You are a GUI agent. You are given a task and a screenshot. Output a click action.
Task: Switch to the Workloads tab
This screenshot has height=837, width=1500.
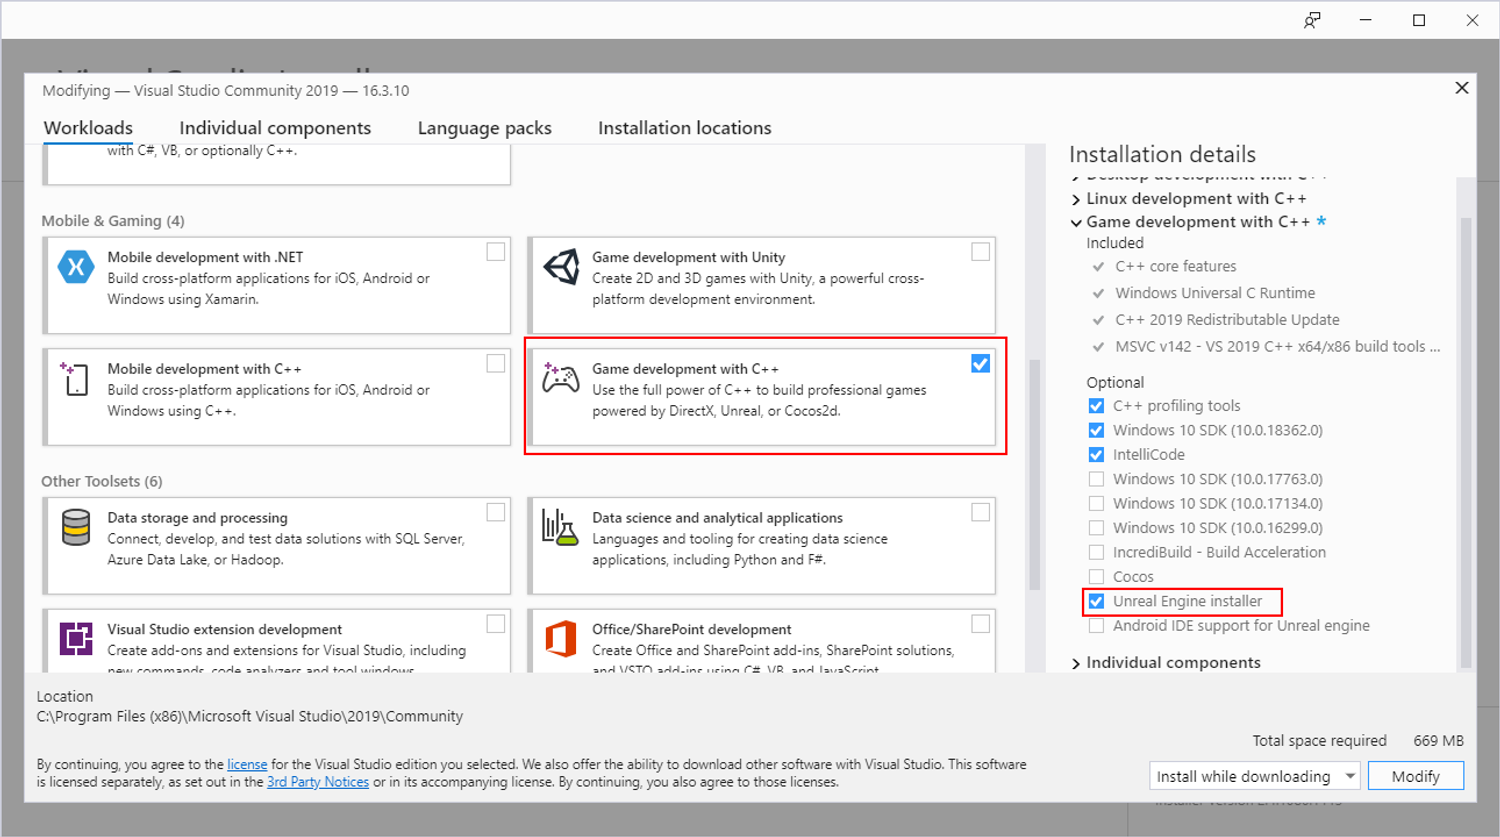(88, 128)
